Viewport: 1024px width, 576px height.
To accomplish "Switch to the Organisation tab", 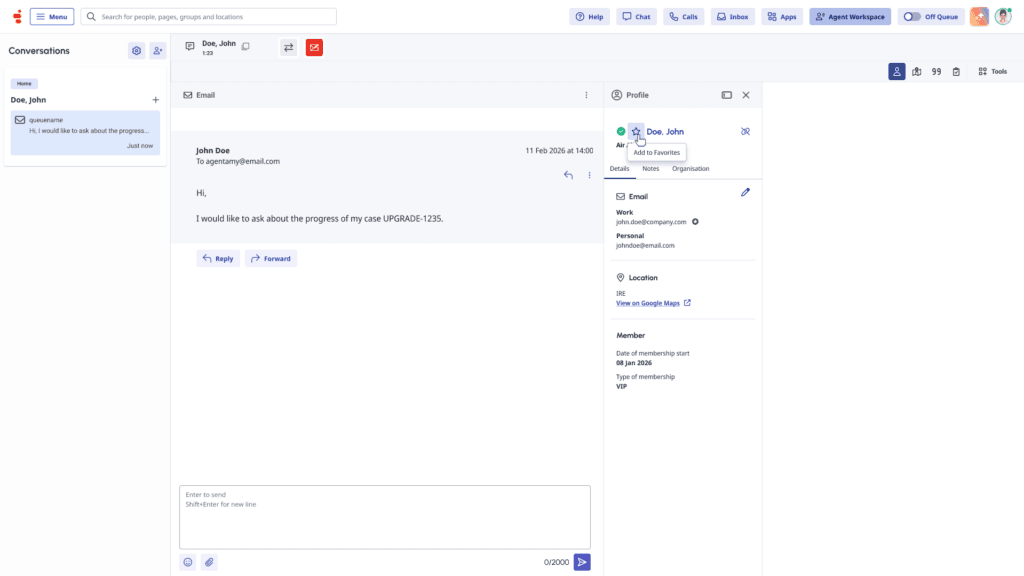I will (x=690, y=168).
